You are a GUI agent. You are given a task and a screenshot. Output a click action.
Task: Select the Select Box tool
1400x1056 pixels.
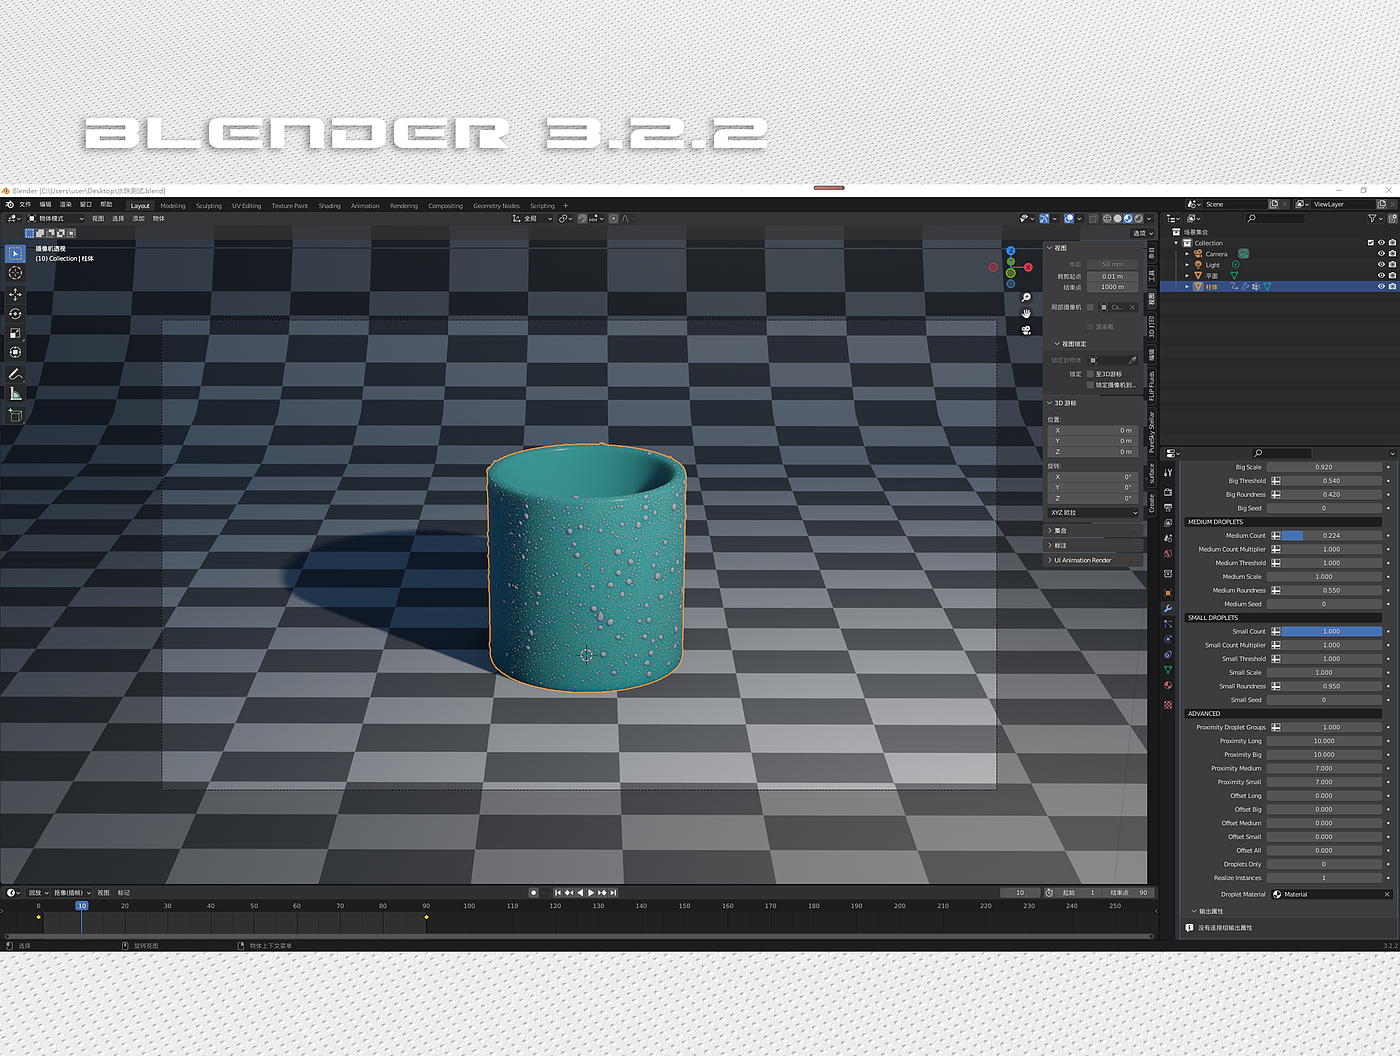coord(15,254)
